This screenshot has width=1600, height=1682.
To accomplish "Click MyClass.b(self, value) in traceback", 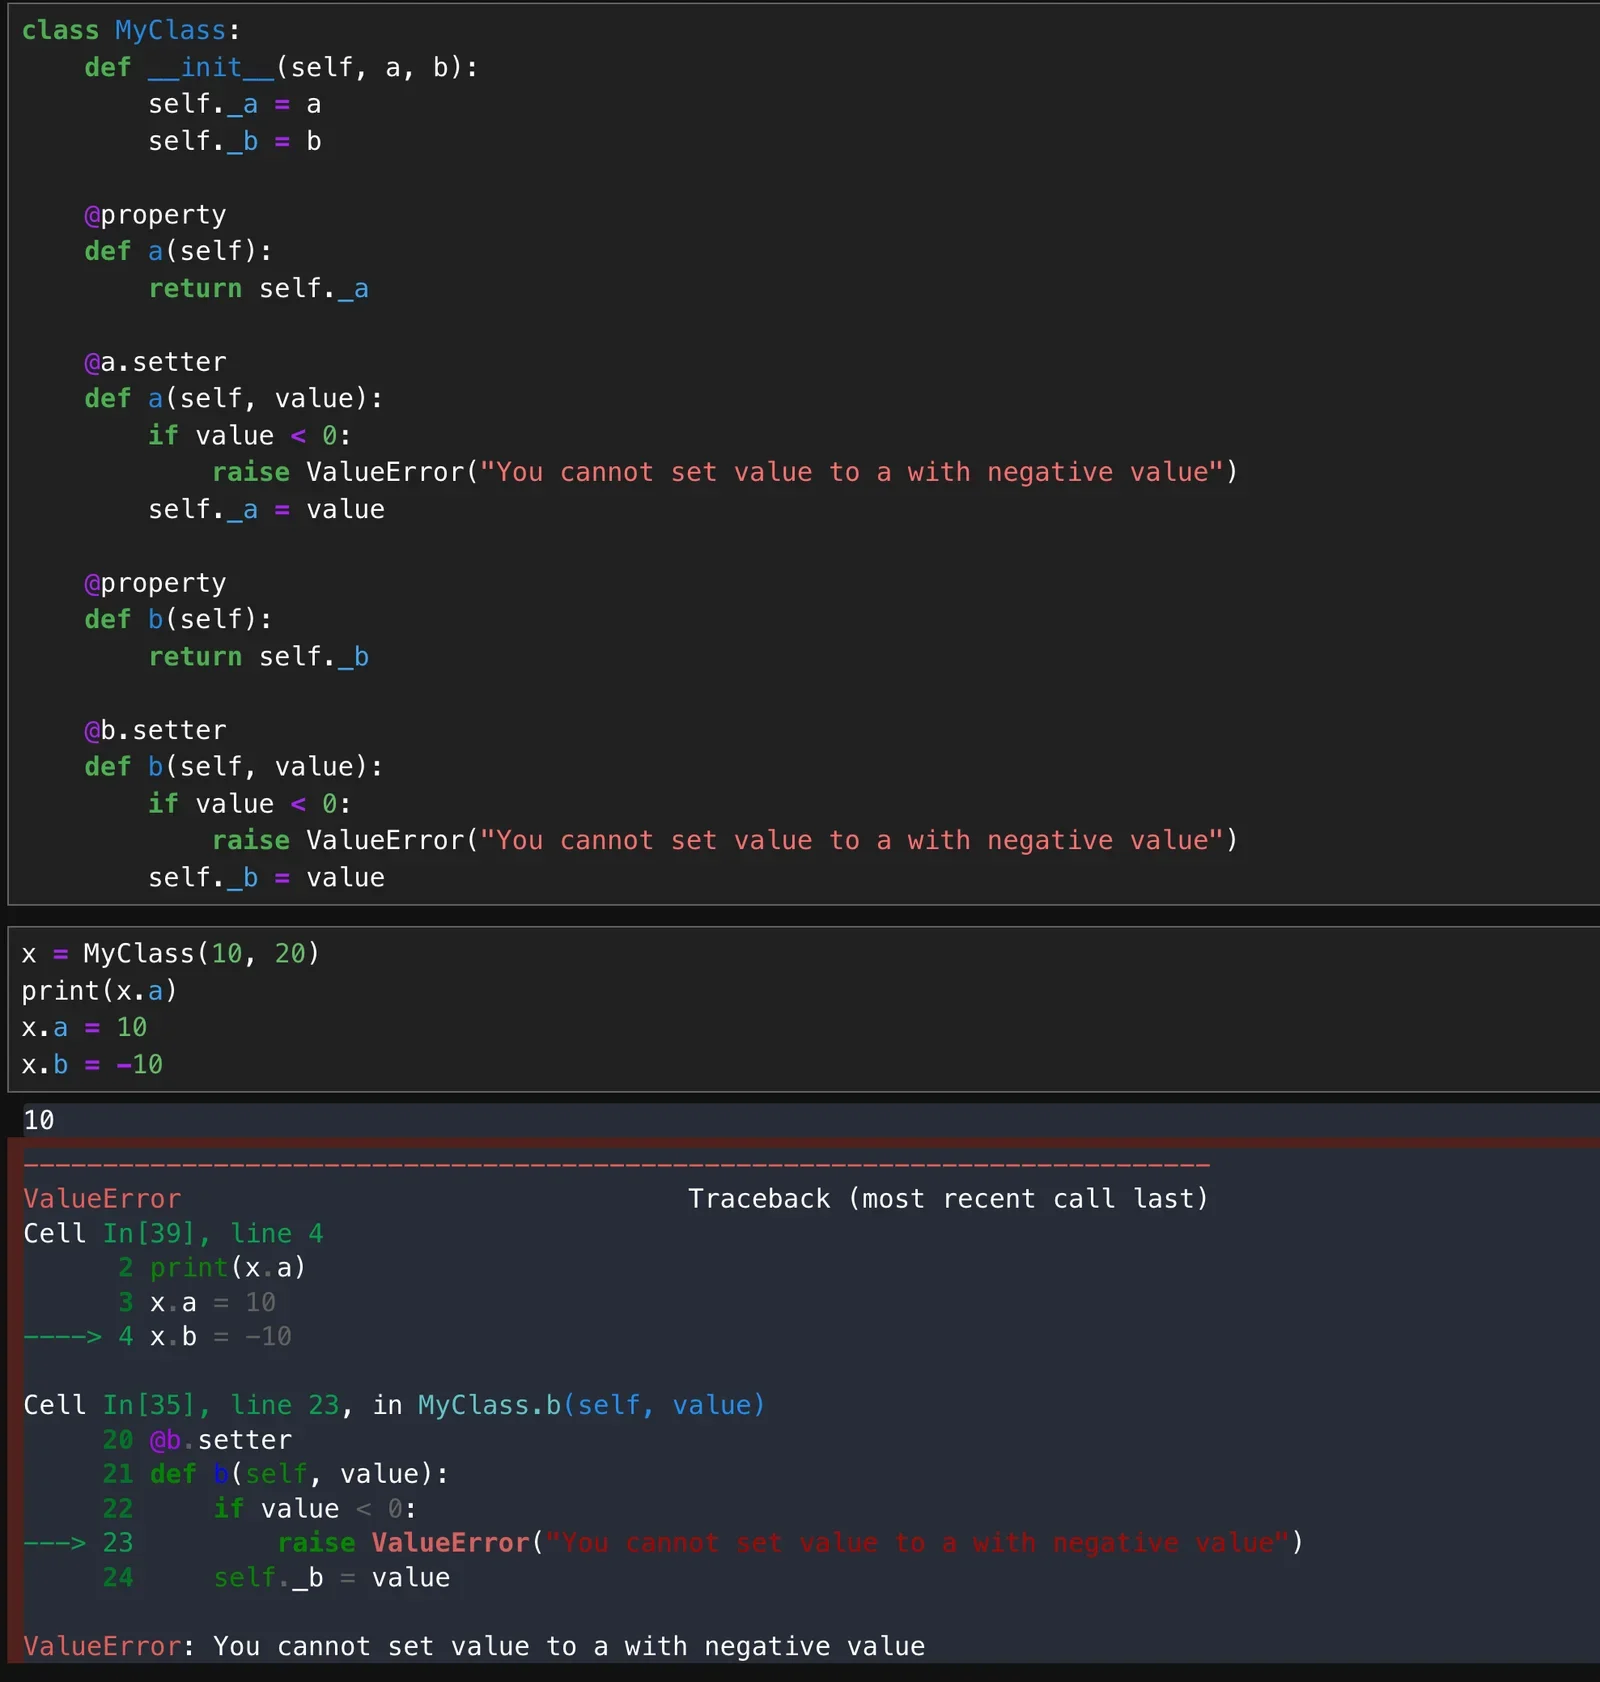I will (591, 1405).
